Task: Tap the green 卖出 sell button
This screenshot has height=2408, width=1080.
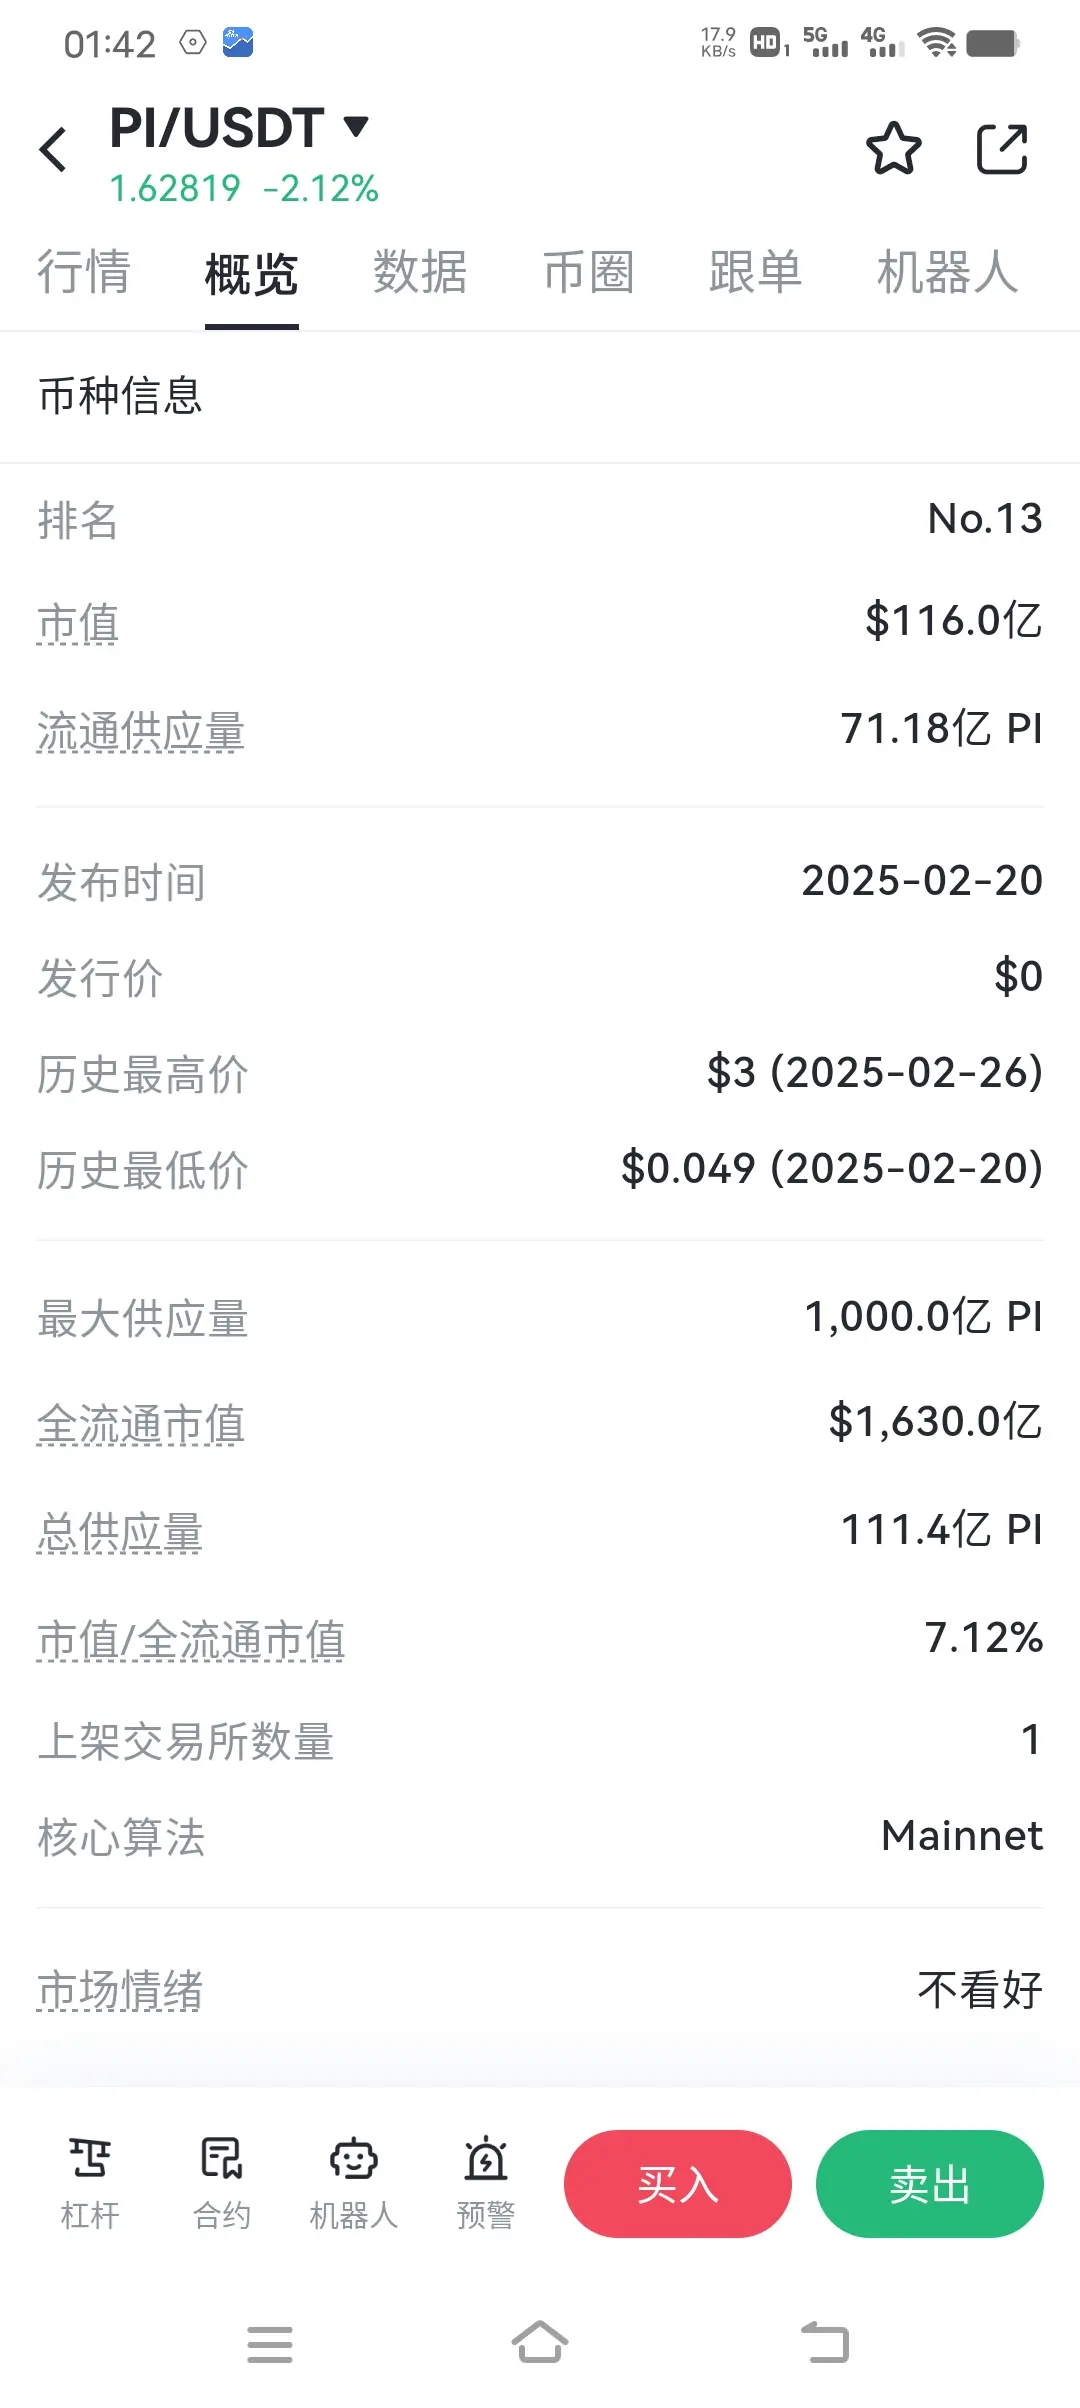Action: click(x=930, y=2184)
